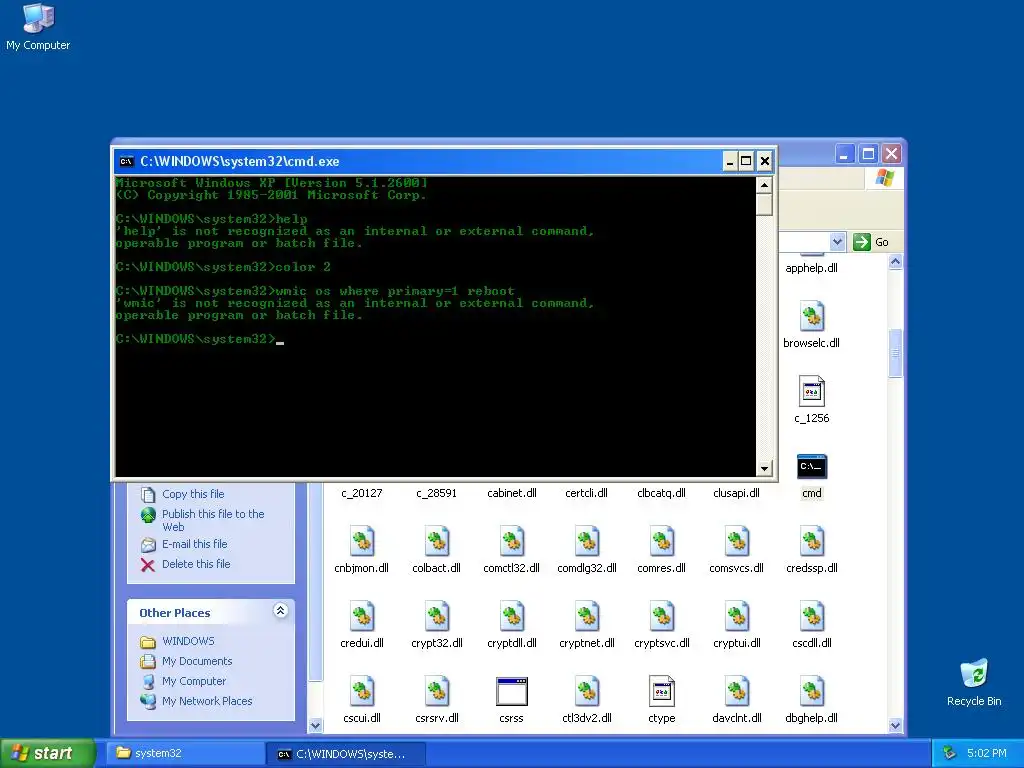Switch to cmd.exe taskbar button

[x=347, y=754]
